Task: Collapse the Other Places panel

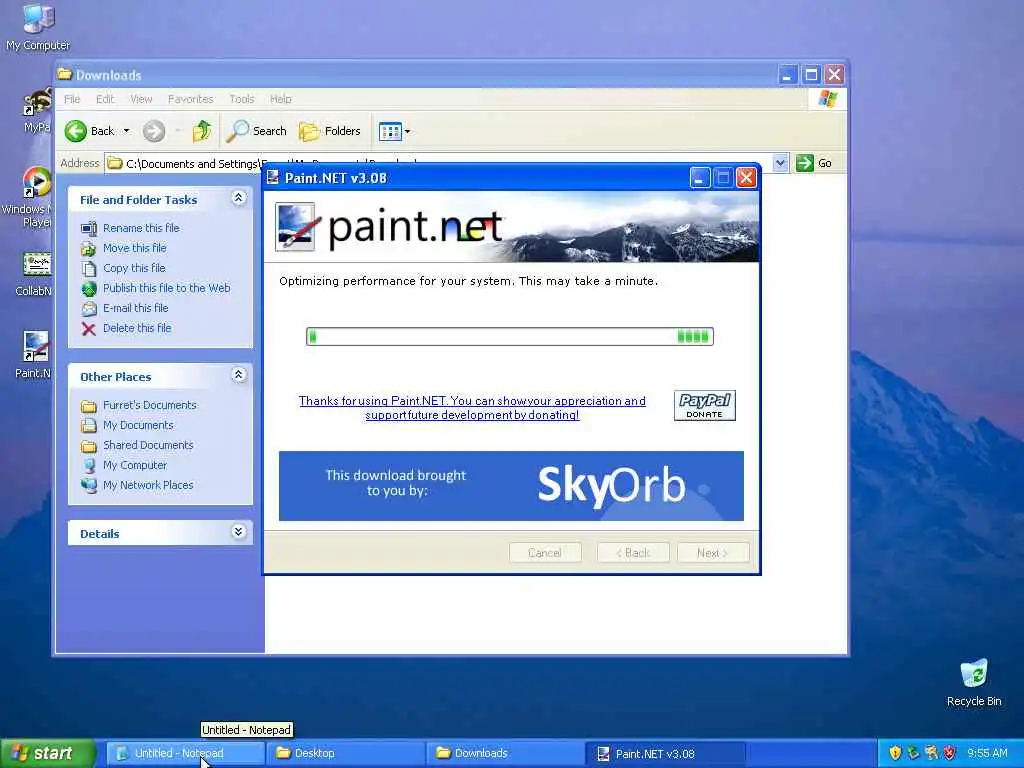Action: point(238,375)
